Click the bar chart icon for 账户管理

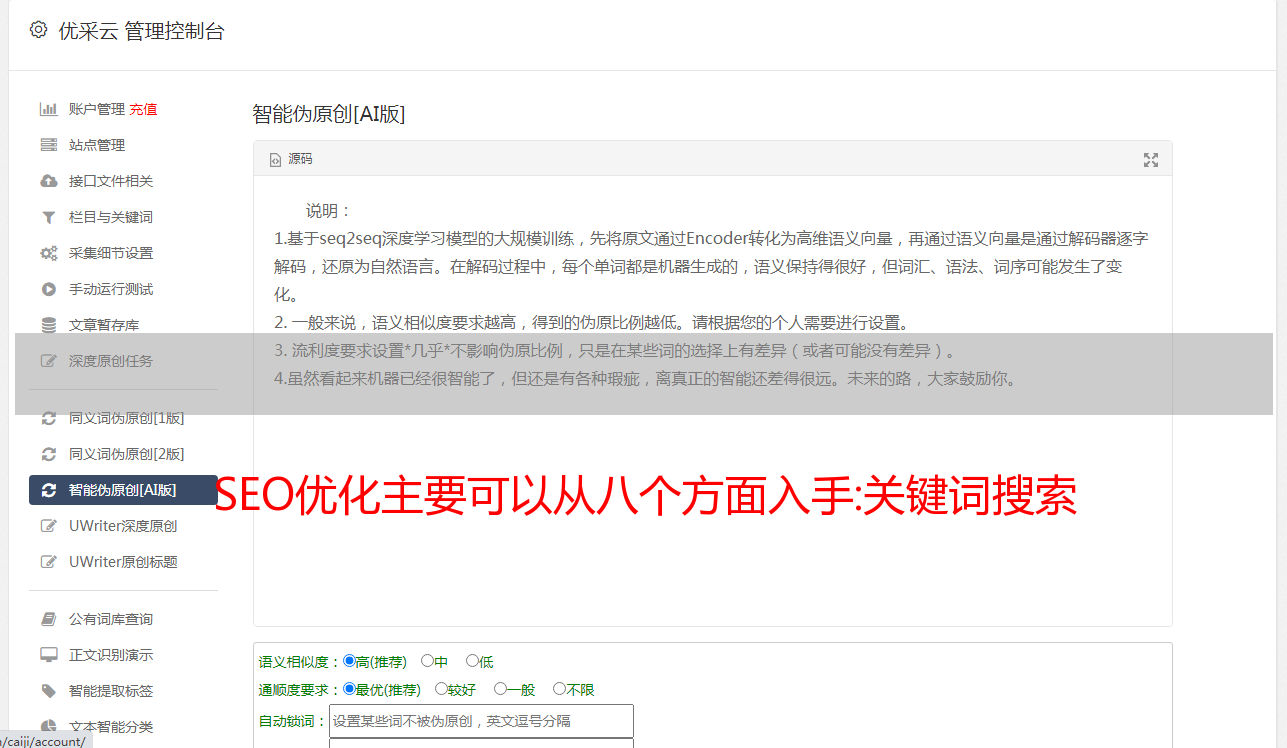point(48,109)
